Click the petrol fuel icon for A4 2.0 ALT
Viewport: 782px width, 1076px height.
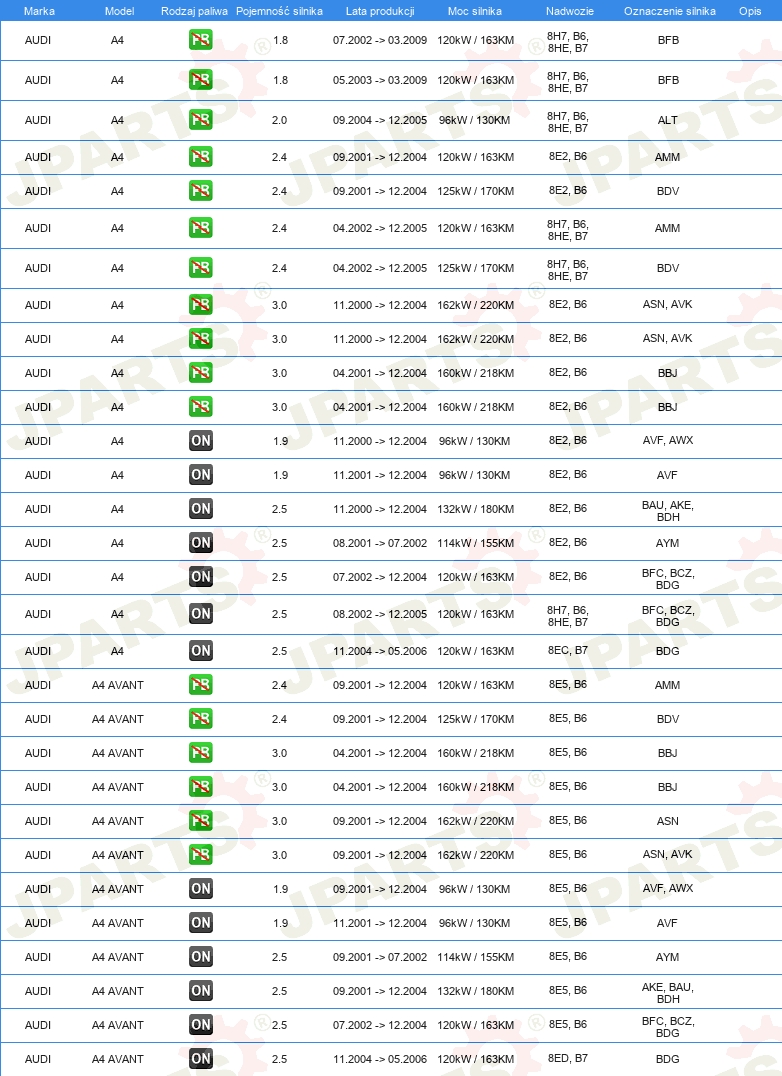pos(200,119)
